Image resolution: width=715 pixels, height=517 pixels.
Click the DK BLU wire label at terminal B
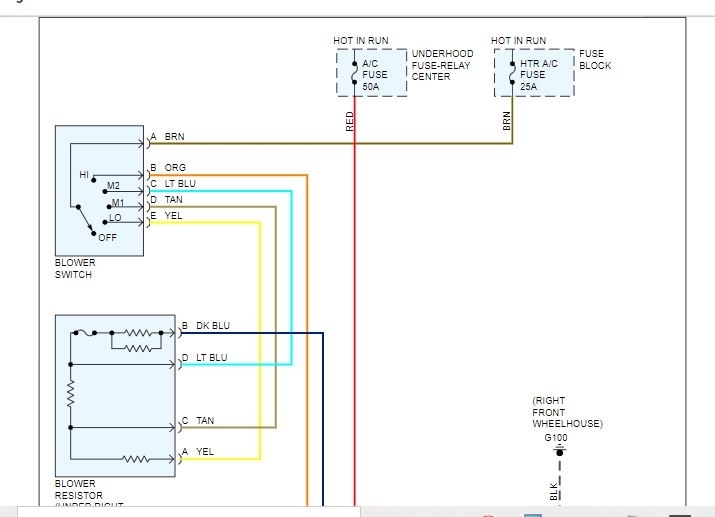pyautogui.click(x=213, y=326)
